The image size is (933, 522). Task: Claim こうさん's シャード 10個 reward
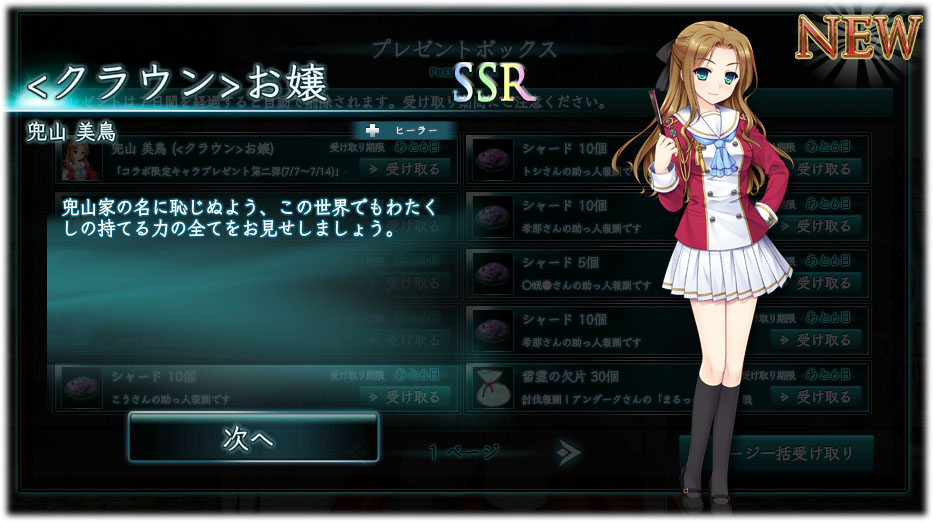click(x=405, y=397)
